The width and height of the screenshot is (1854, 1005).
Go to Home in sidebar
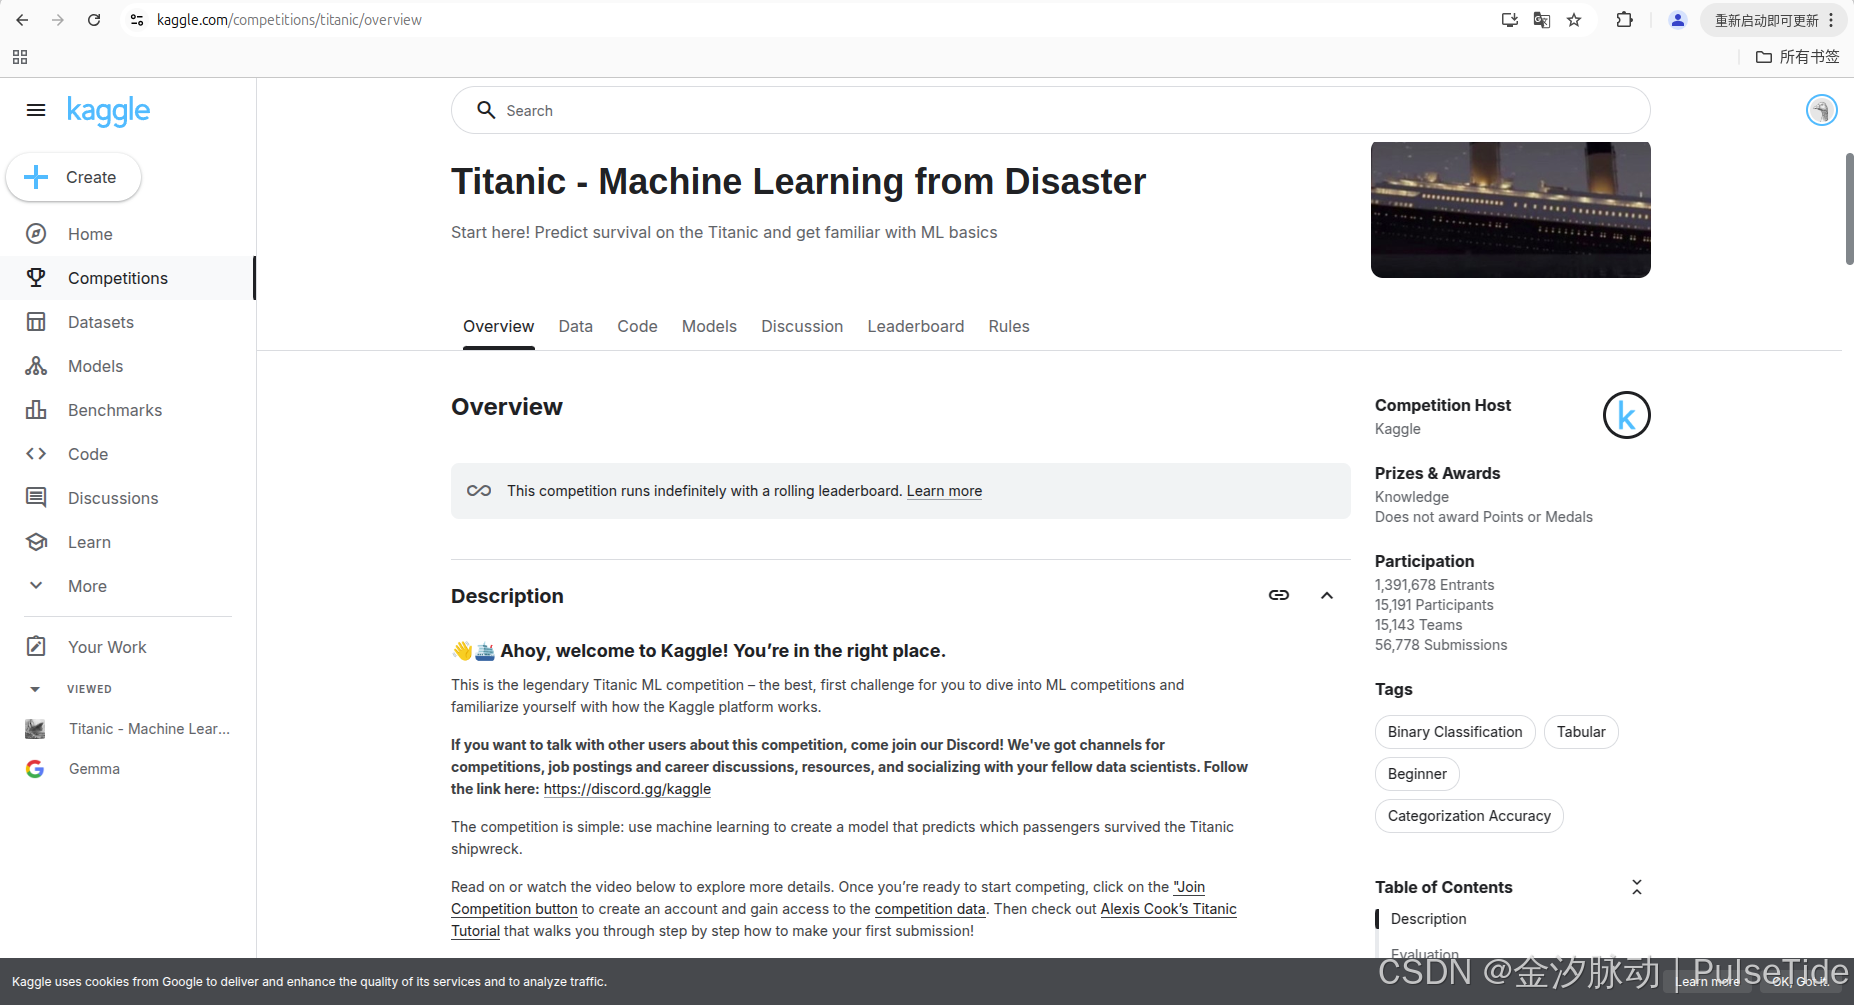tap(128, 234)
